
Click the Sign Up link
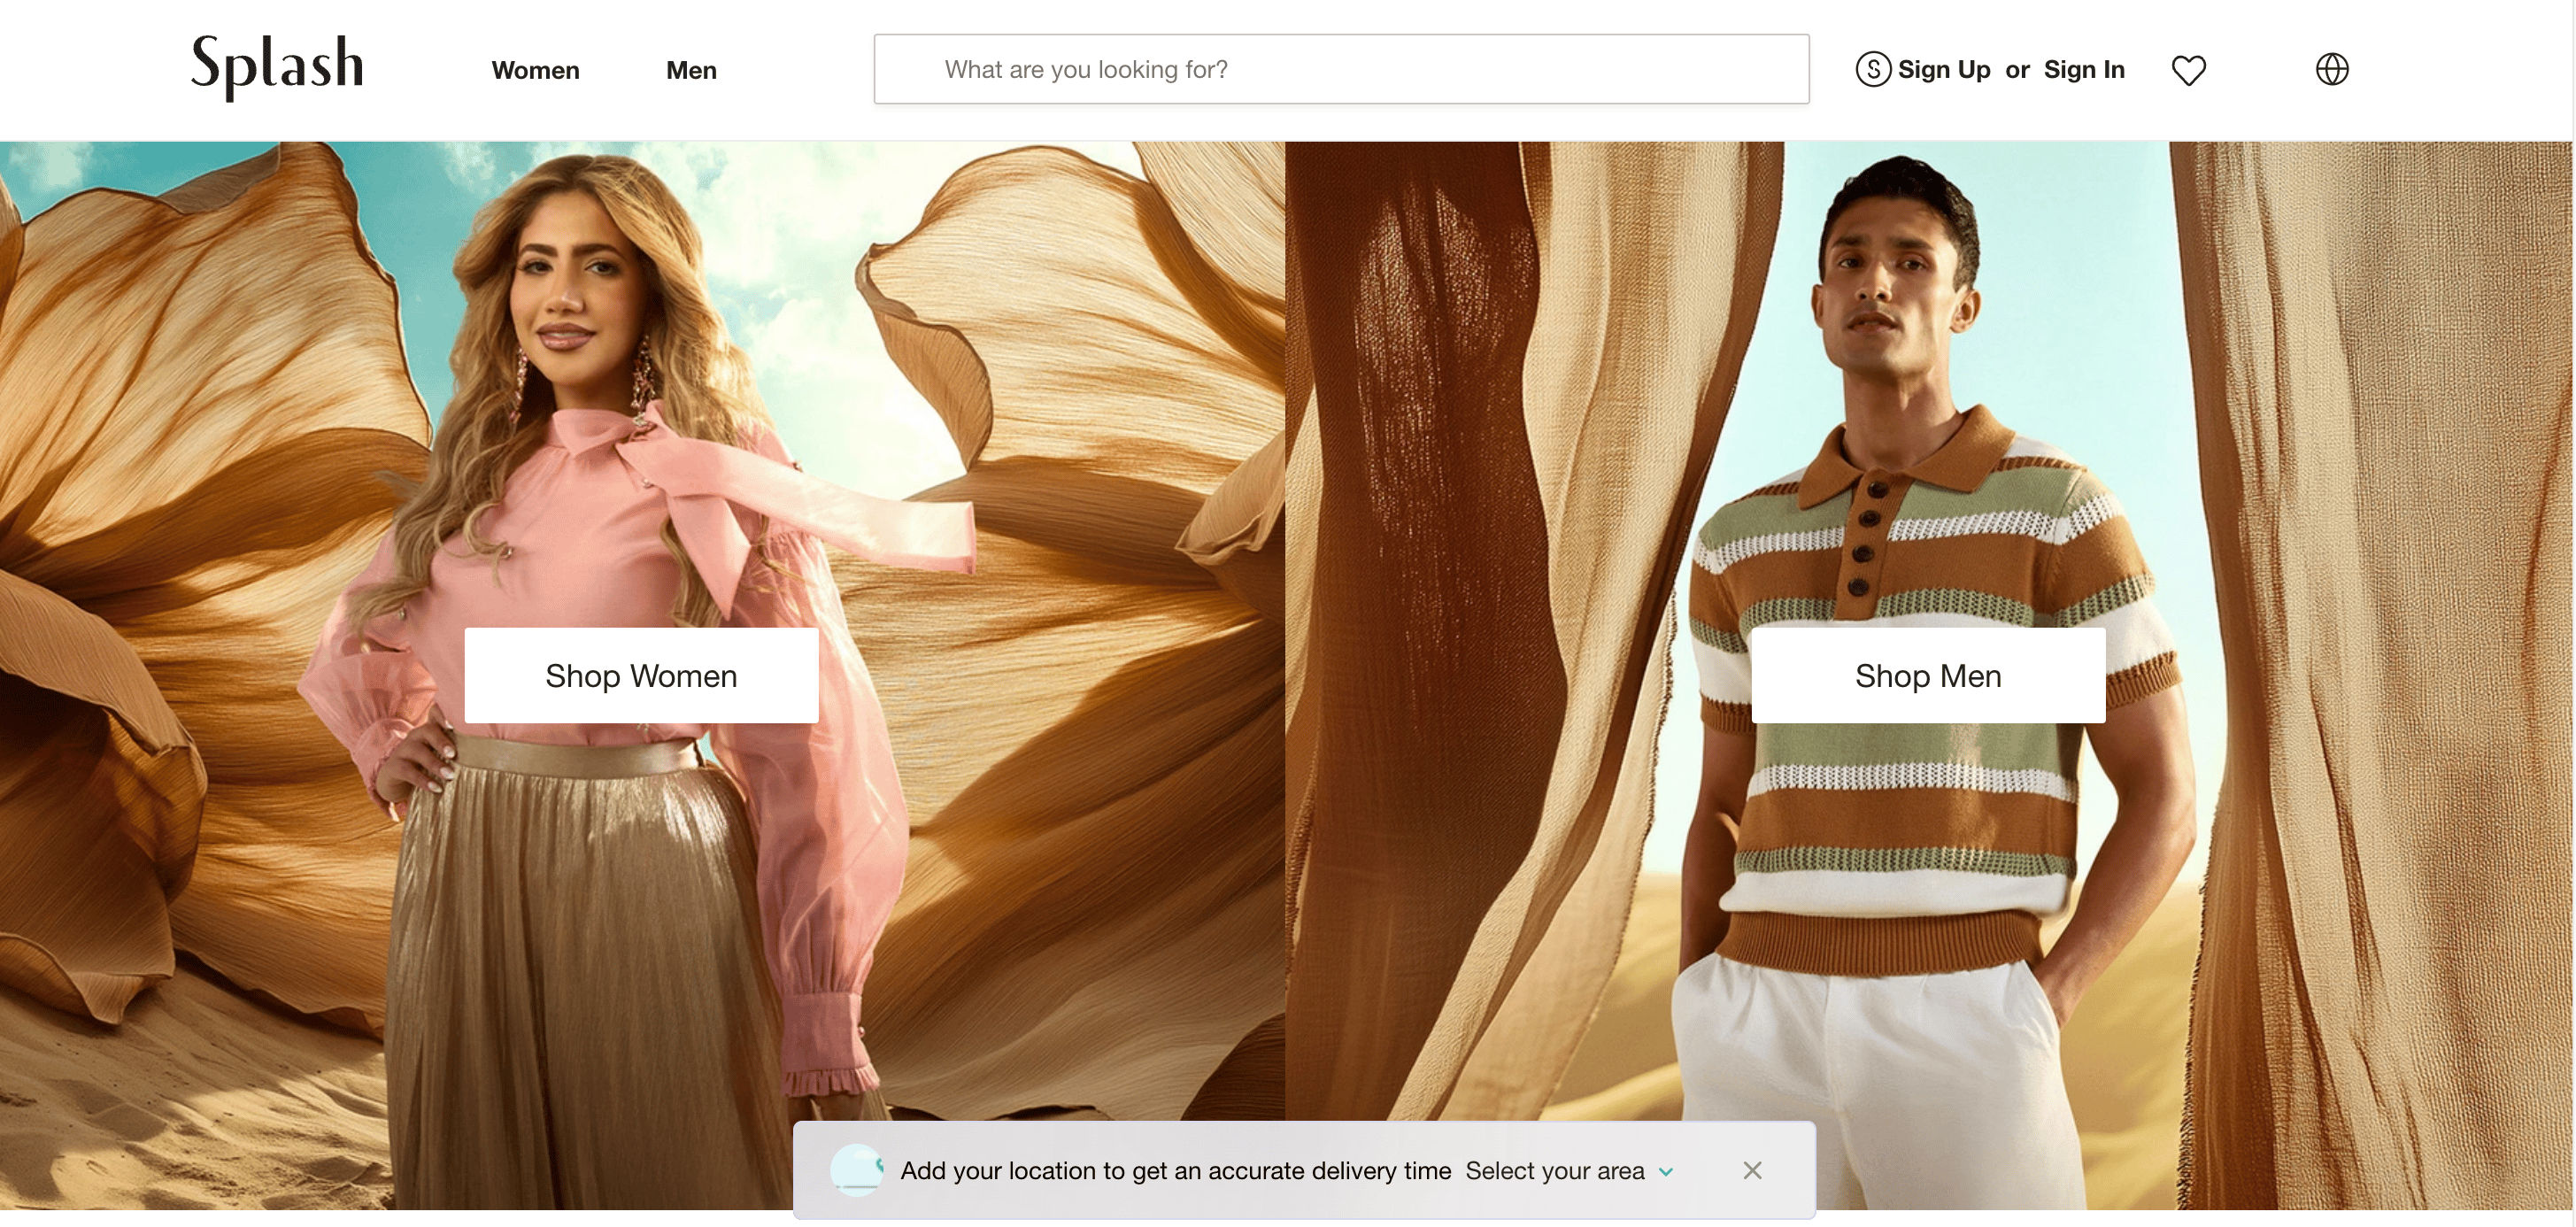click(1944, 69)
